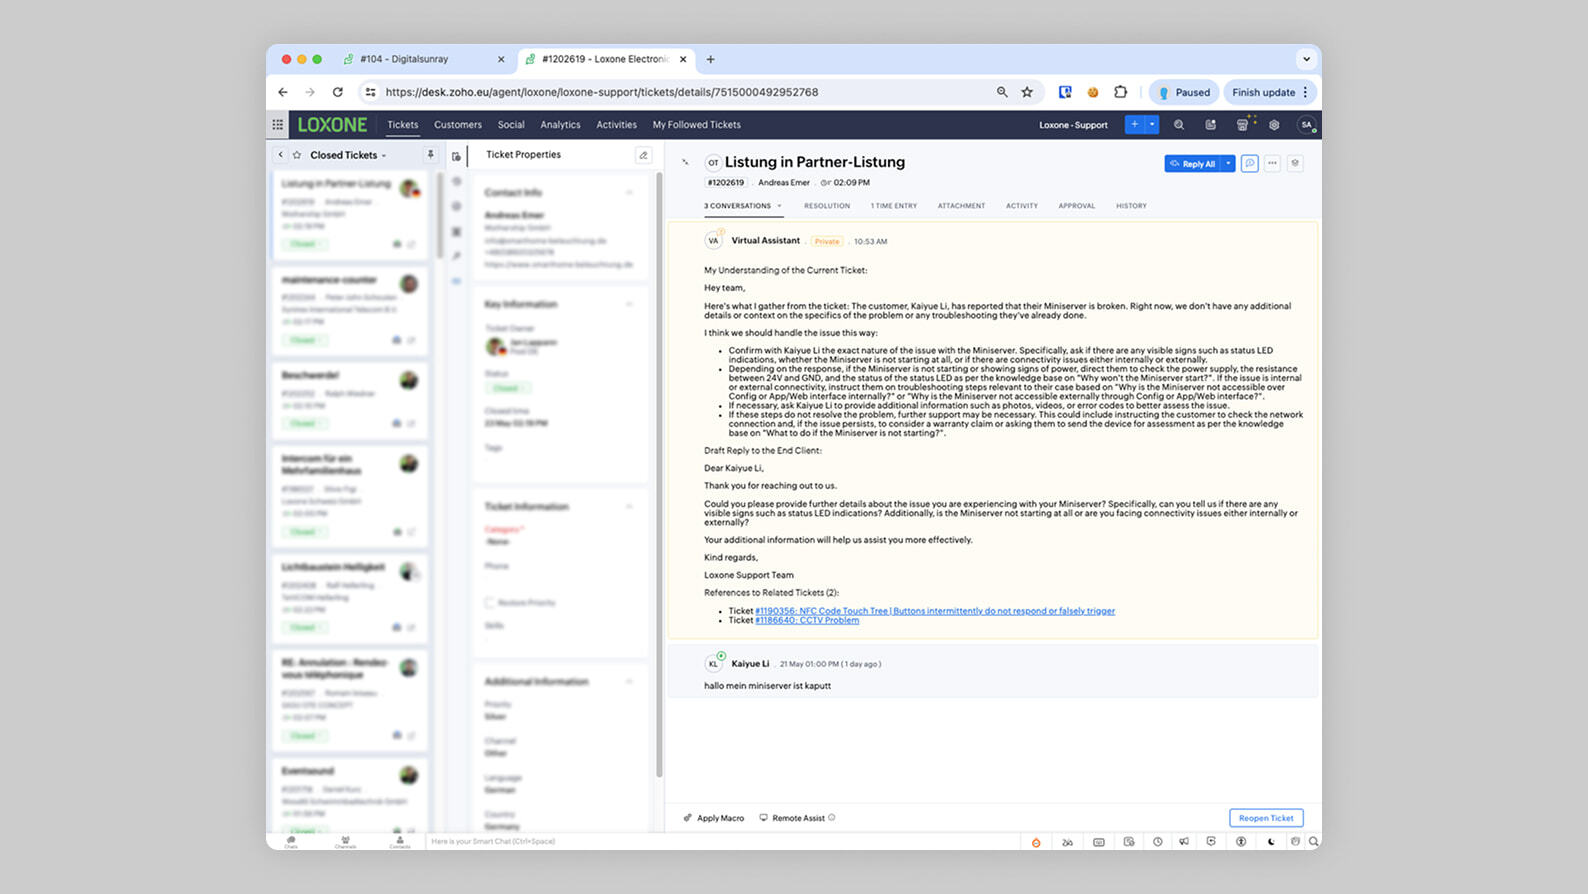The width and height of the screenshot is (1588, 894).
Task: Click Apply Macro
Action: [x=714, y=818]
